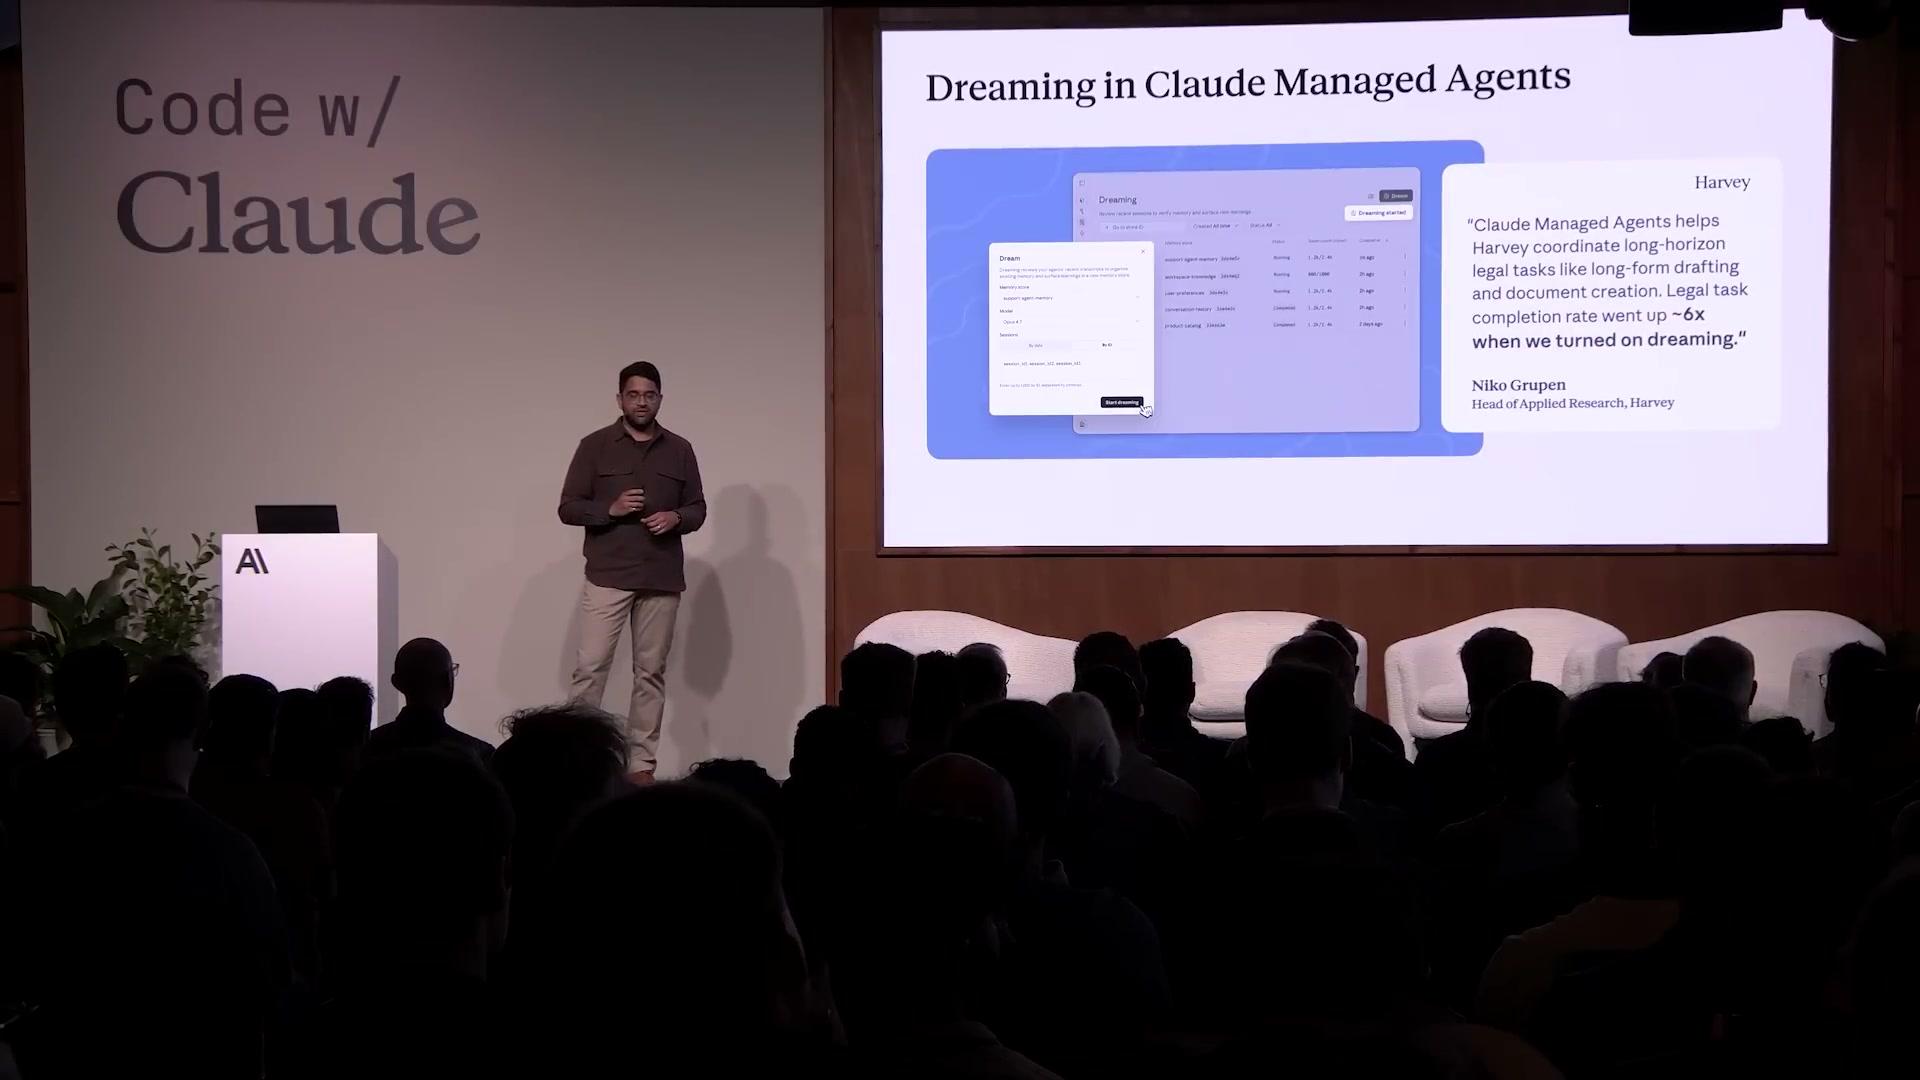Open the more menu for product-catalog

tap(1404, 323)
